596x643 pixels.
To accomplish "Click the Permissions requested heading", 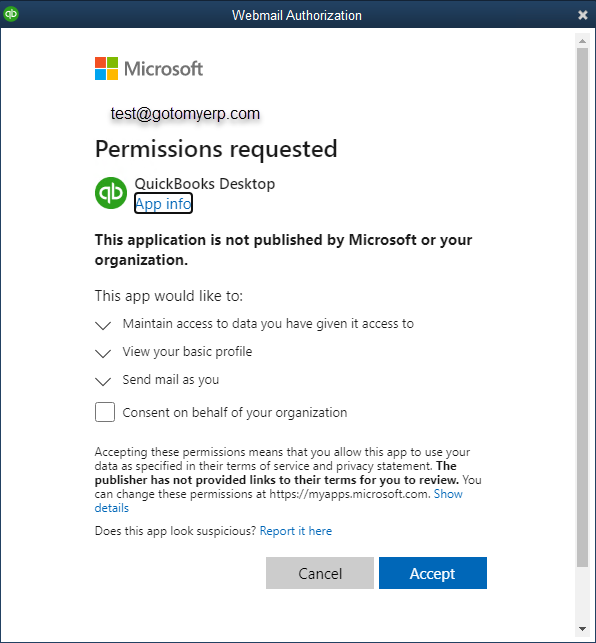I will pyautogui.click(x=216, y=149).
